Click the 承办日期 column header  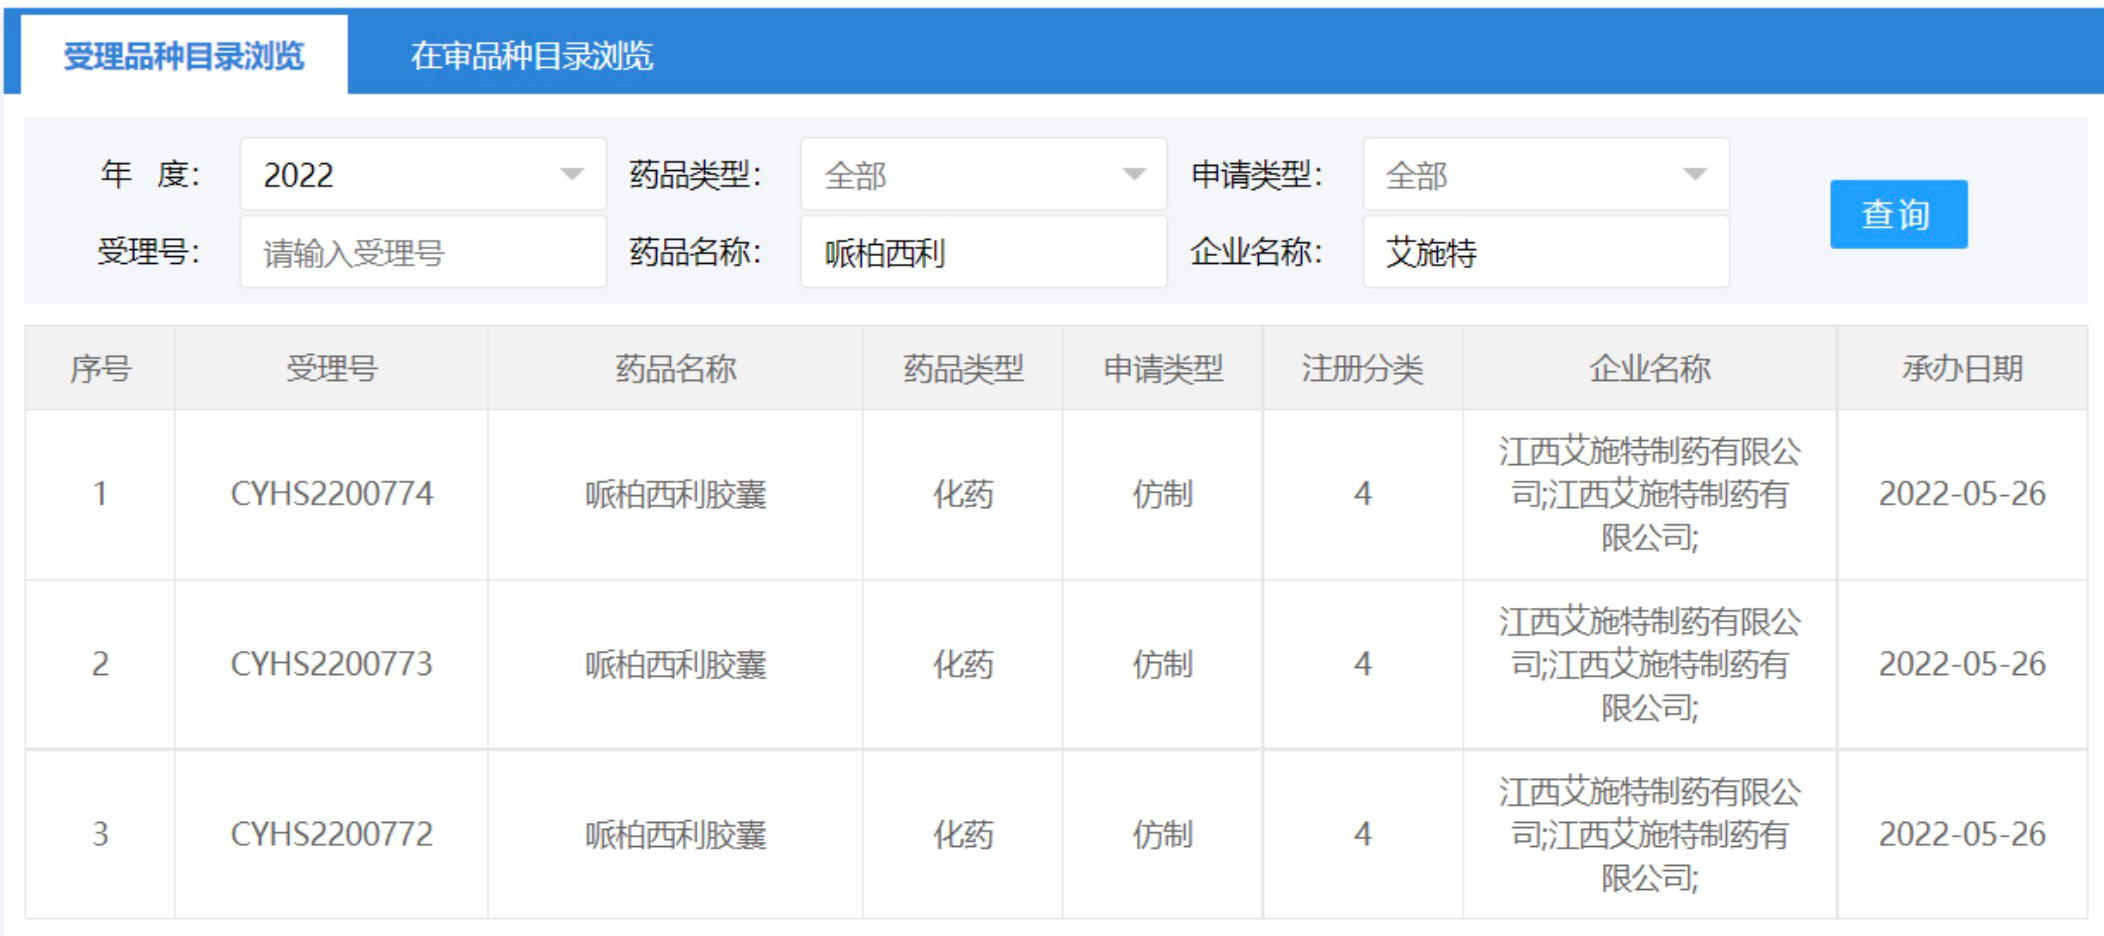coord(1961,369)
